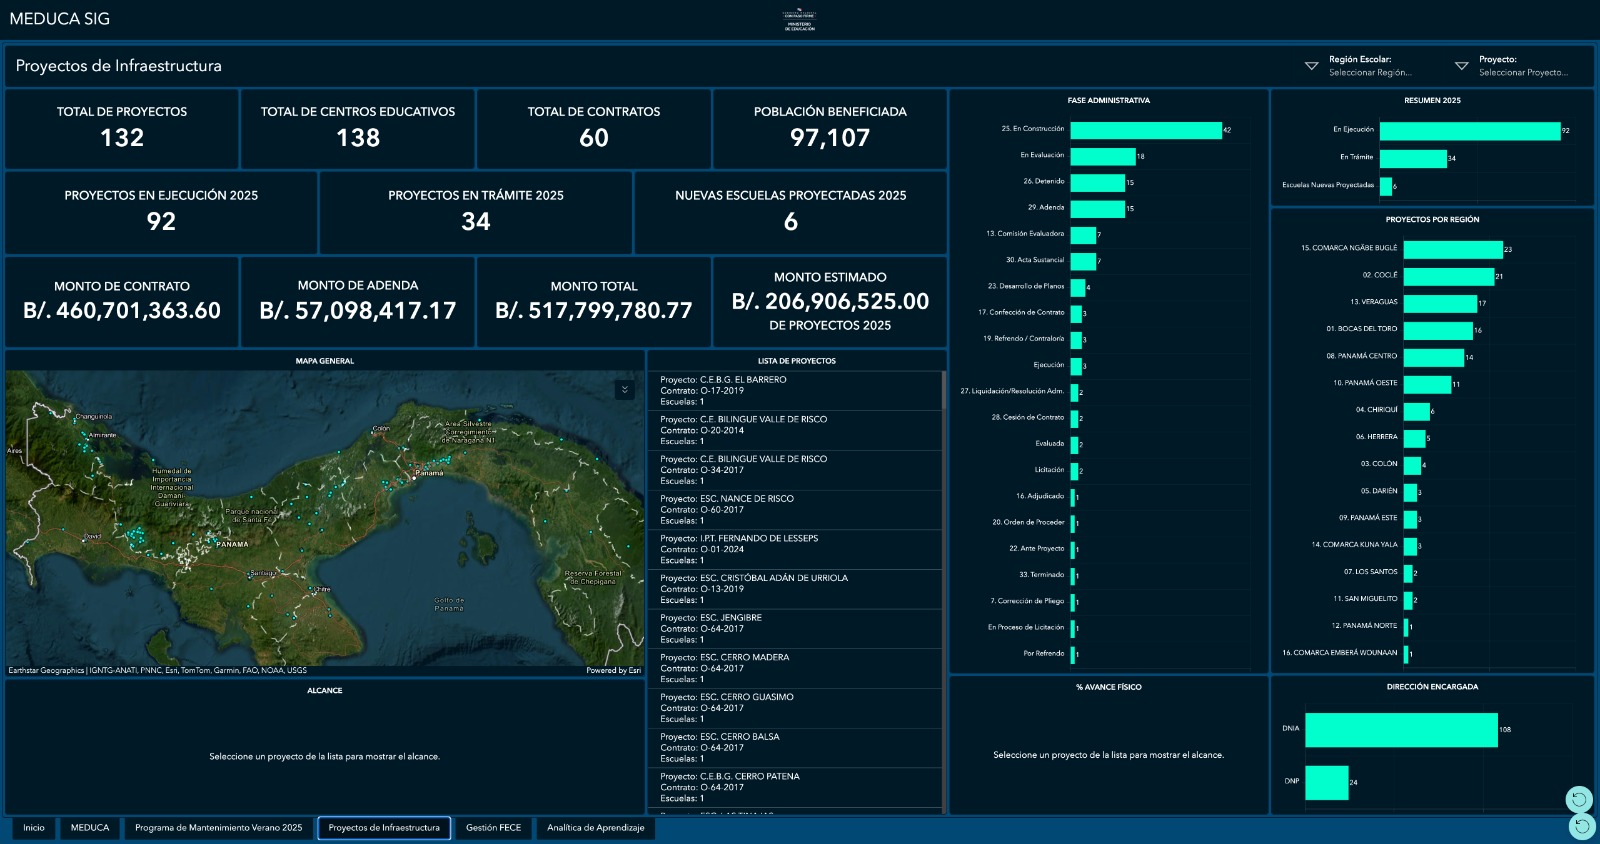Viewport: 1600px width, 844px height.
Task: Click the 08. PANAMÁ CENTRO bar
Action: pyautogui.click(x=1434, y=357)
